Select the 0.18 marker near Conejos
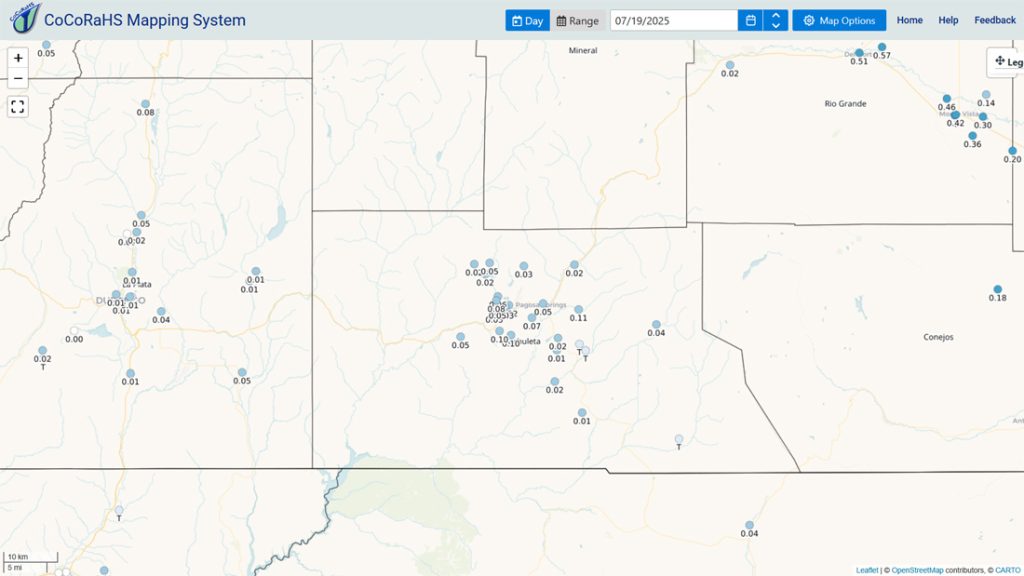The width and height of the screenshot is (1024, 576). pos(997,289)
